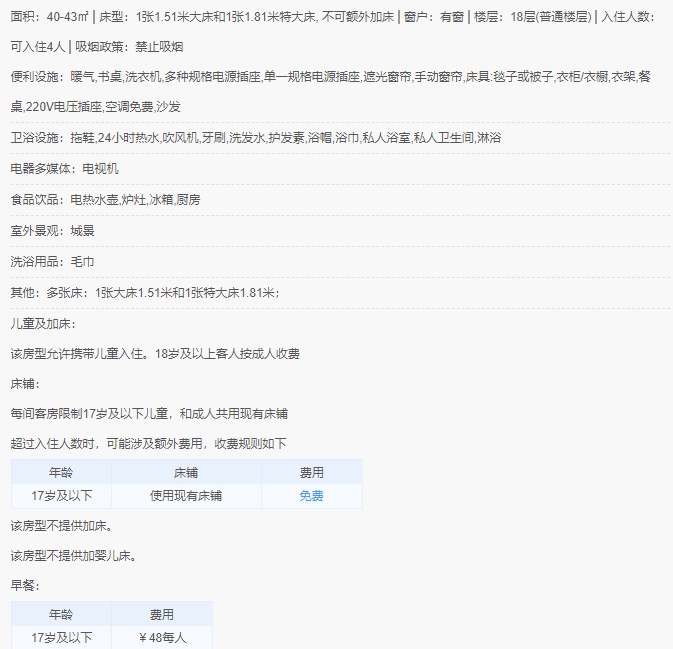
Task: Click the 其他：多张床 bed details line
Action: point(145,293)
